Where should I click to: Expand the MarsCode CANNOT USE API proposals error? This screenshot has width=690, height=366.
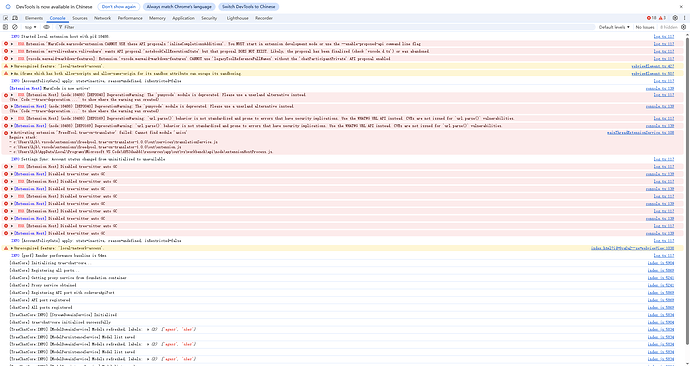(12, 44)
